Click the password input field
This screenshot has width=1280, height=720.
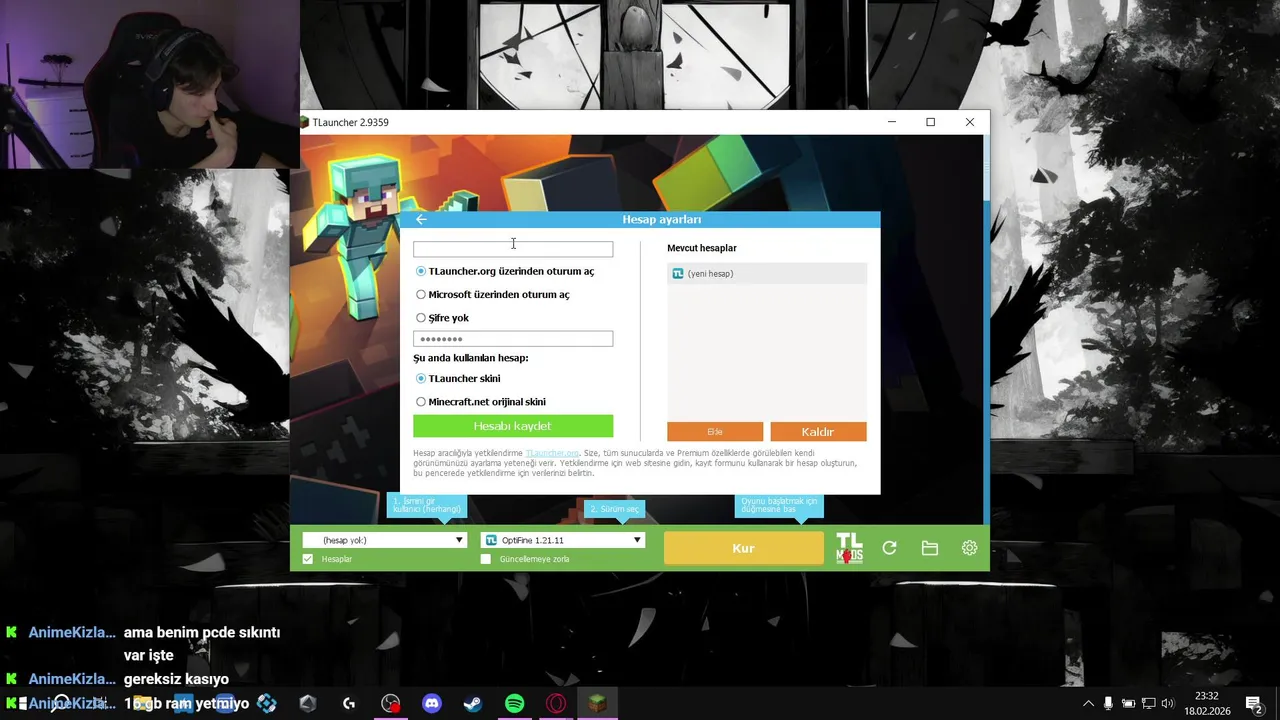513,339
